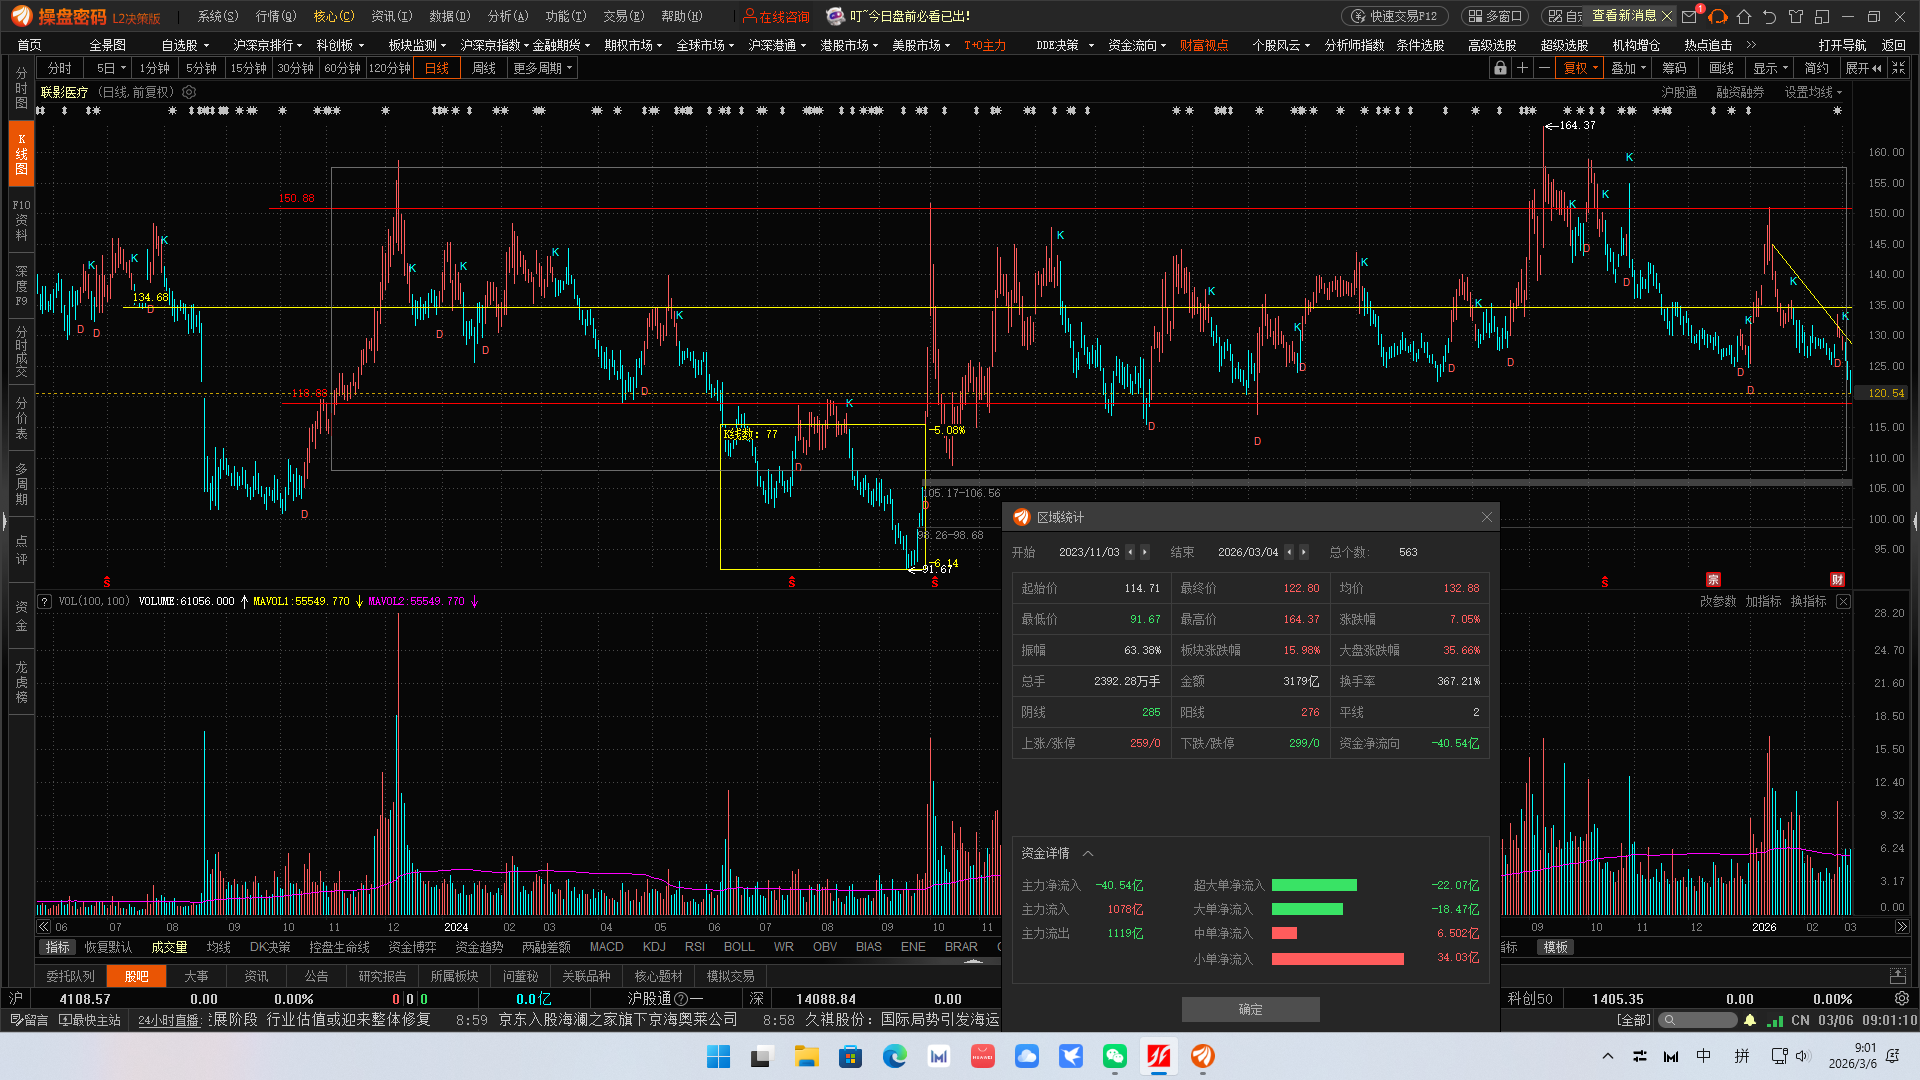Switch to the 周线 weekly tab
1920x1080 pixels.
click(484, 68)
